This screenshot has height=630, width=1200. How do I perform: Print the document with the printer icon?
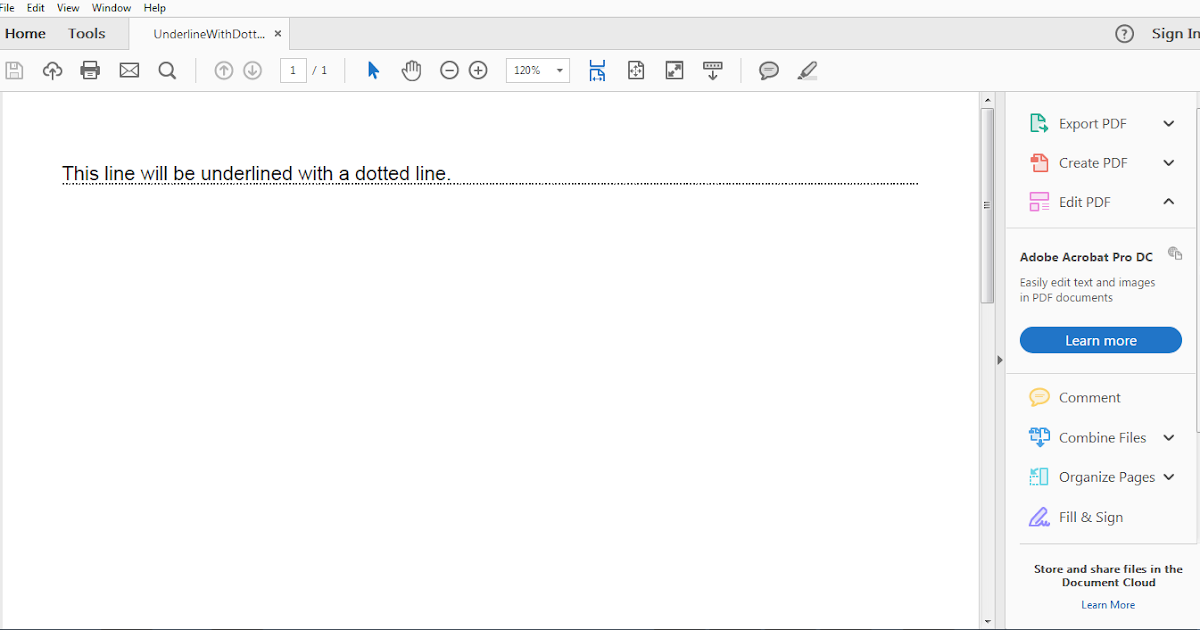(x=90, y=70)
